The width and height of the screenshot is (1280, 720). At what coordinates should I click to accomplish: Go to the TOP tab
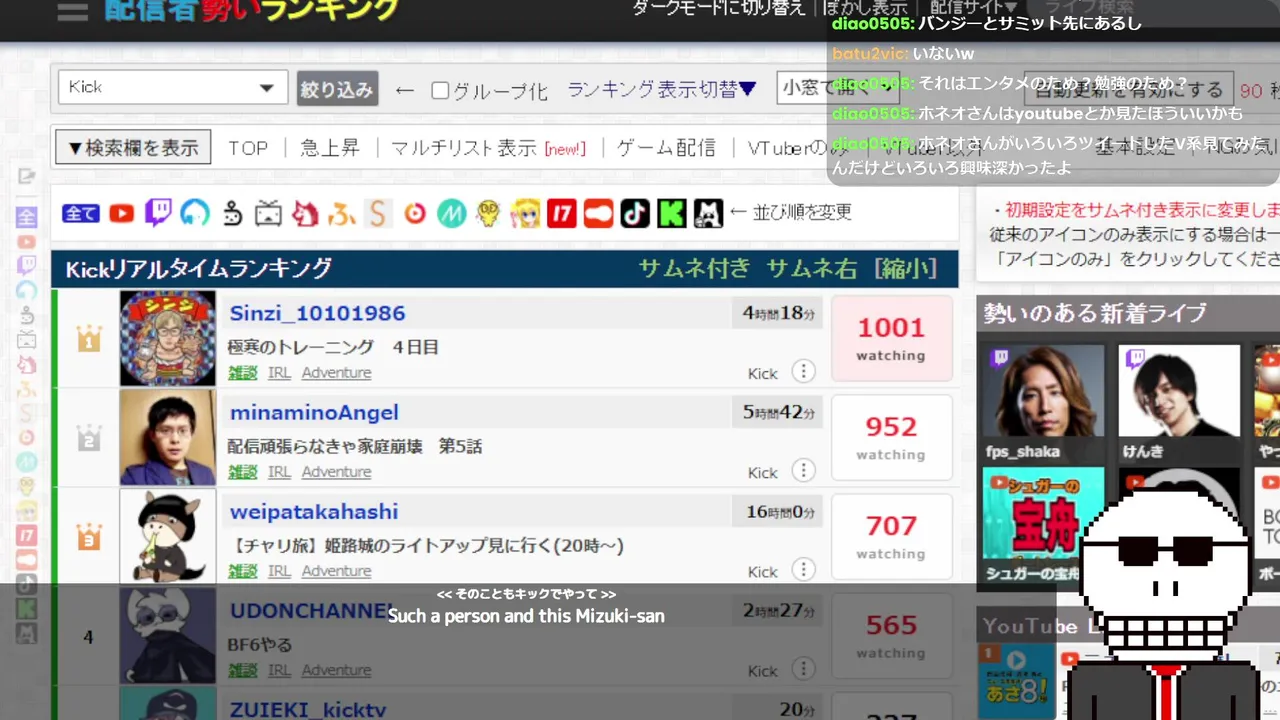248,148
